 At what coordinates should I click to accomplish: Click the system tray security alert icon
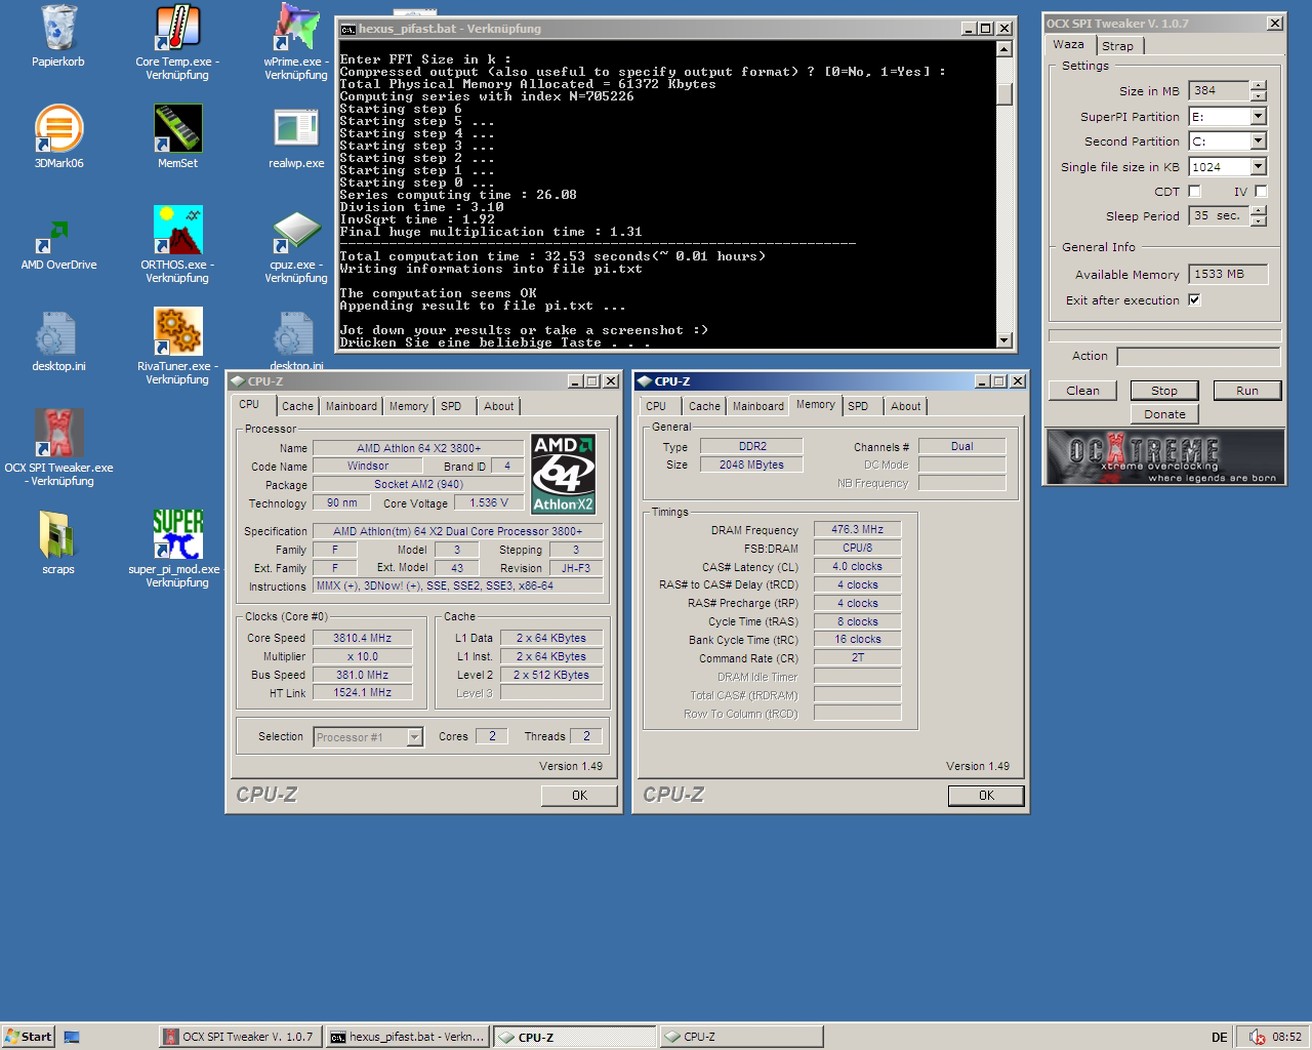coord(1257,1037)
